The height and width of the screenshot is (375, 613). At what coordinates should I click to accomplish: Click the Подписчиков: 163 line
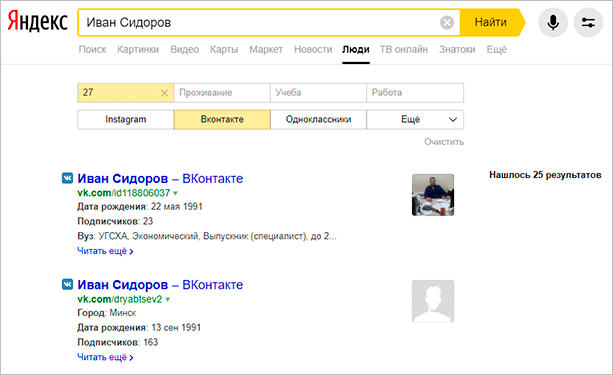[x=118, y=343]
